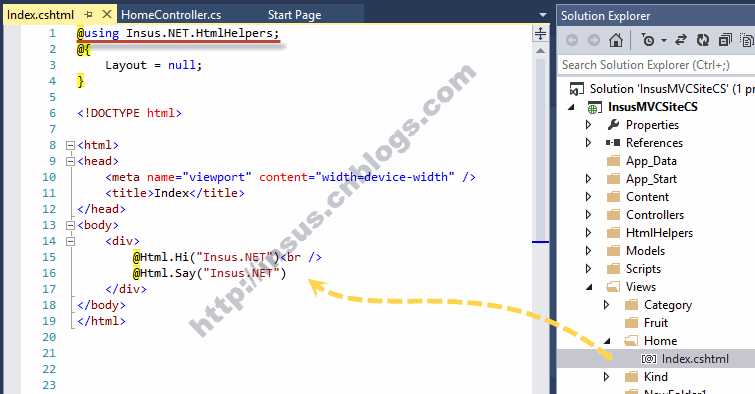
Task: Click the Back button in Solution Explorer
Action: coord(572,40)
